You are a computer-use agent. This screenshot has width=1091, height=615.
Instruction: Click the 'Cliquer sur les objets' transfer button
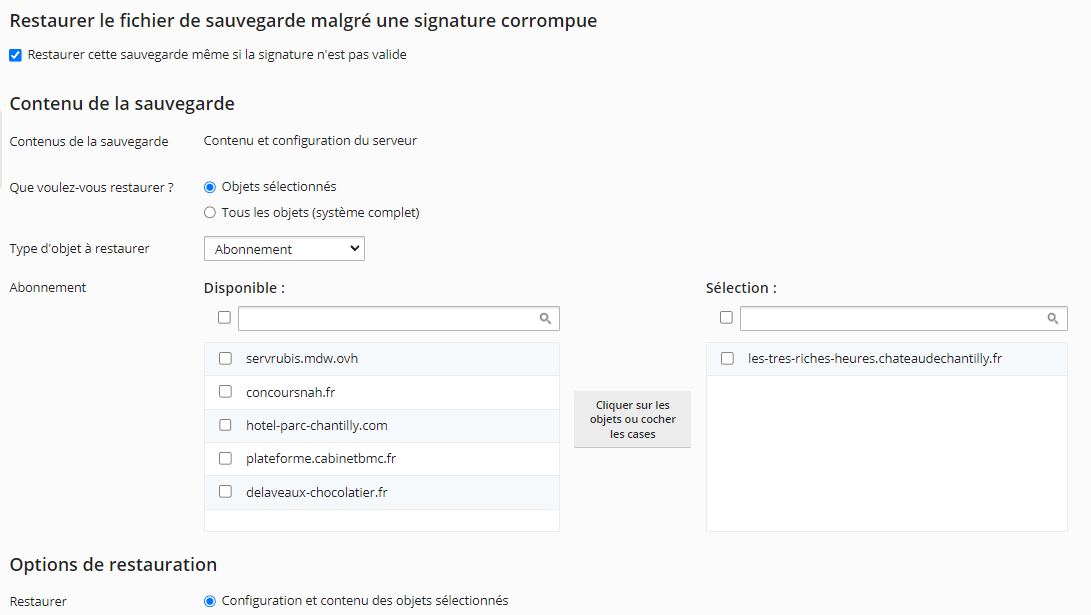(x=632, y=420)
